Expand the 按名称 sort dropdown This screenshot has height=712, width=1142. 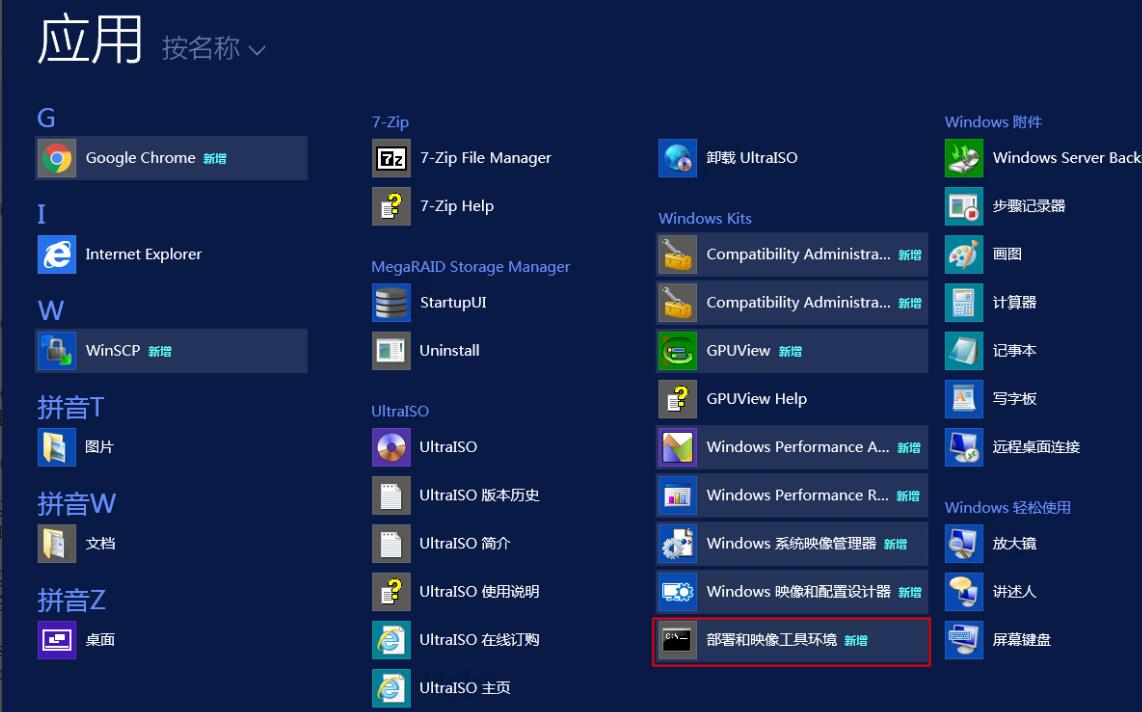click(x=213, y=49)
